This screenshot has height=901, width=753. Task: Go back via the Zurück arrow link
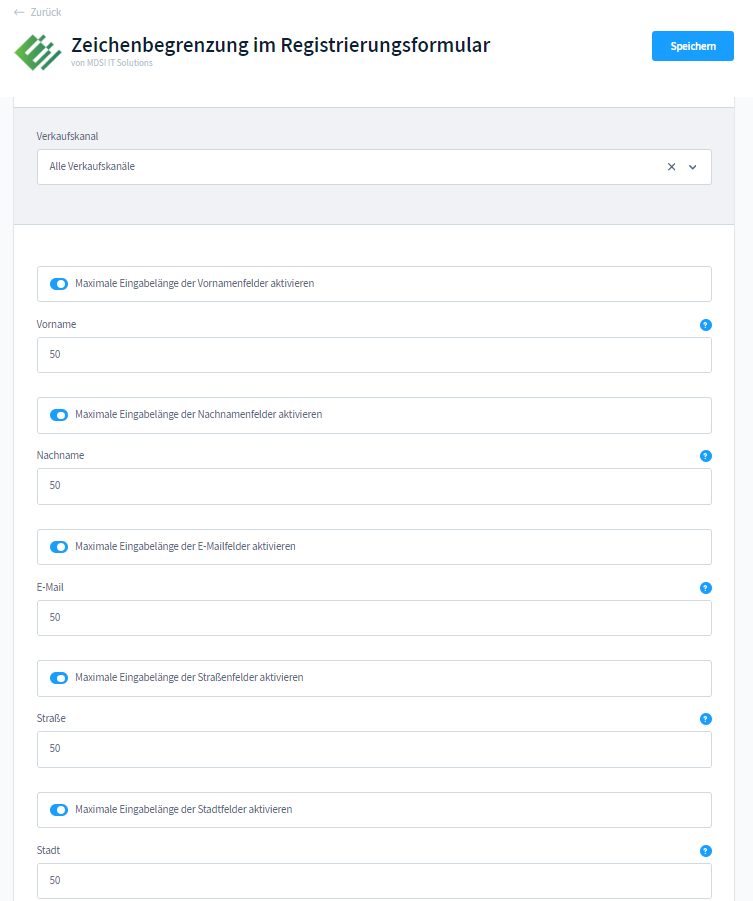37,12
